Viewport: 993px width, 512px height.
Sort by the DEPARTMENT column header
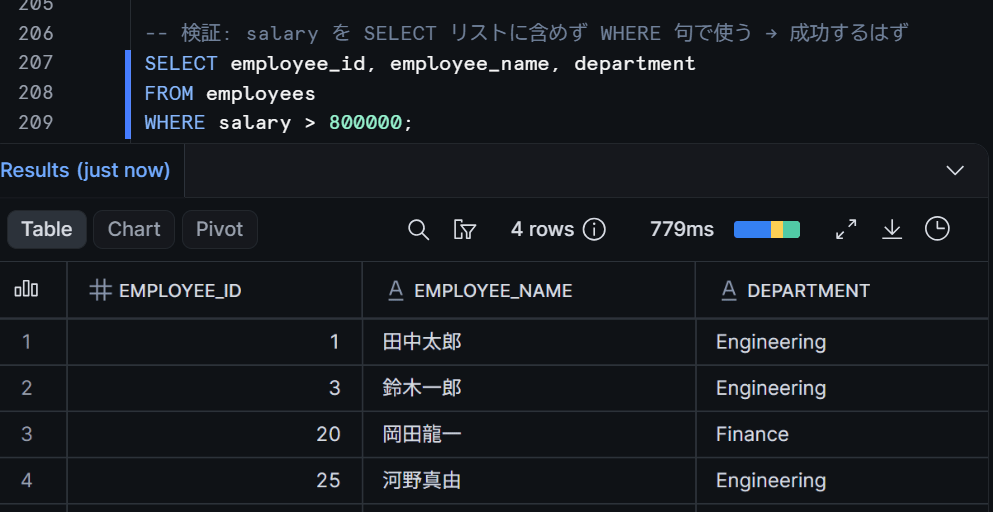click(809, 291)
